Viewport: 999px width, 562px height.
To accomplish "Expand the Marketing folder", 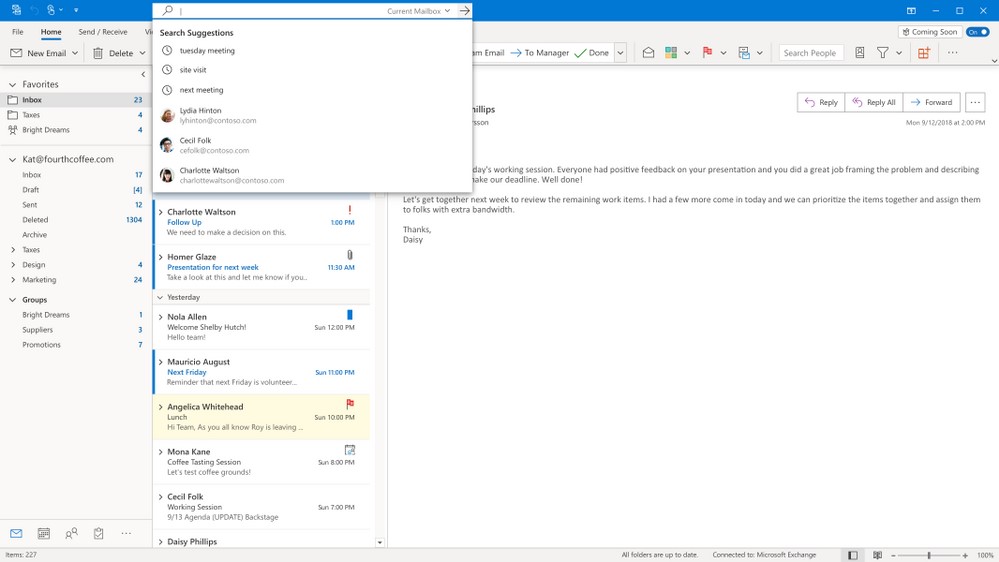I will point(13,280).
